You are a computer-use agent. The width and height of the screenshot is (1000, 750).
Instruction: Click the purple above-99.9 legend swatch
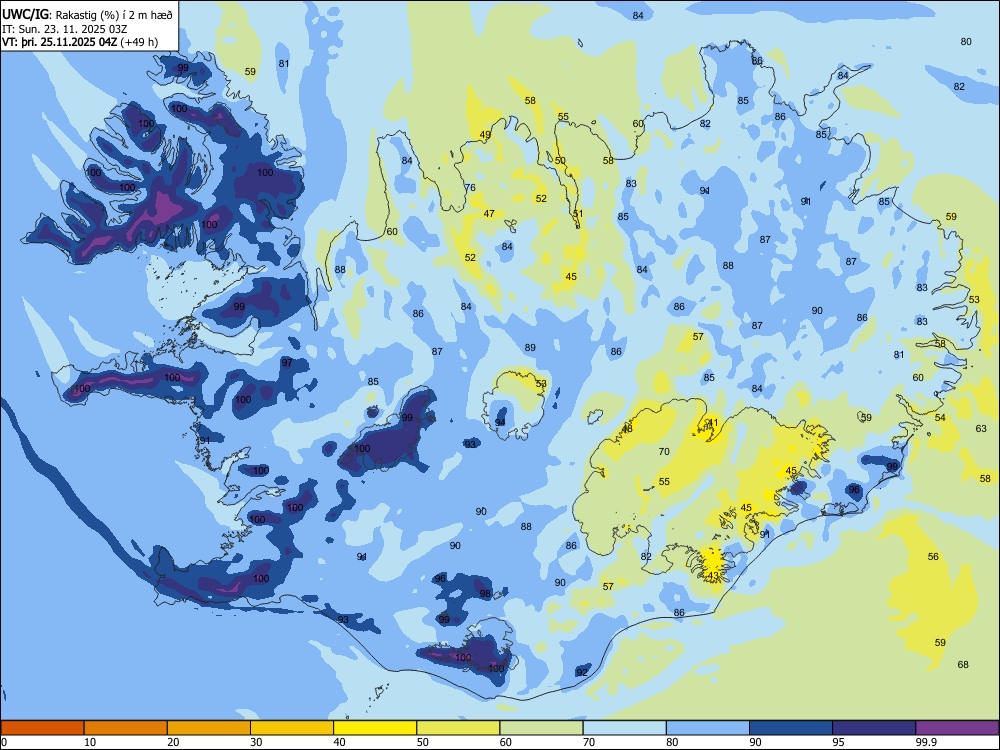[x=957, y=728]
